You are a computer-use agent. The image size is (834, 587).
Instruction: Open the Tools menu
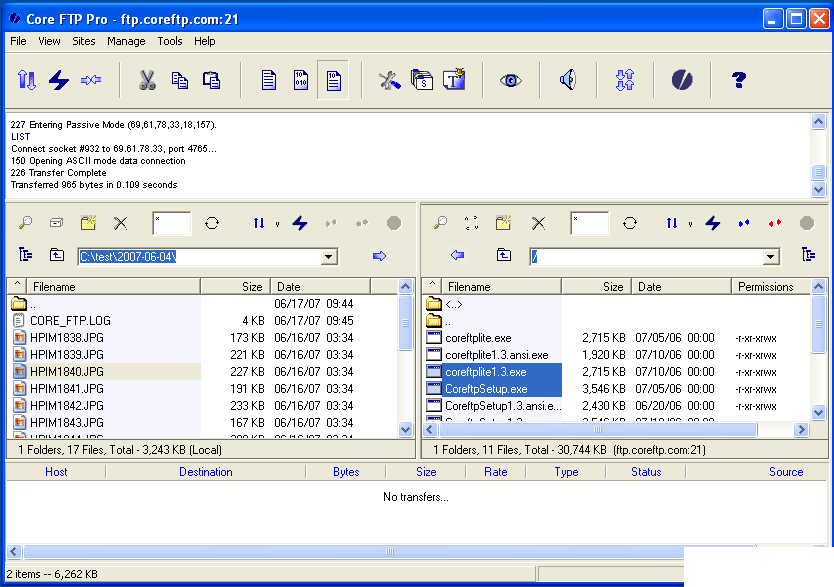click(170, 41)
